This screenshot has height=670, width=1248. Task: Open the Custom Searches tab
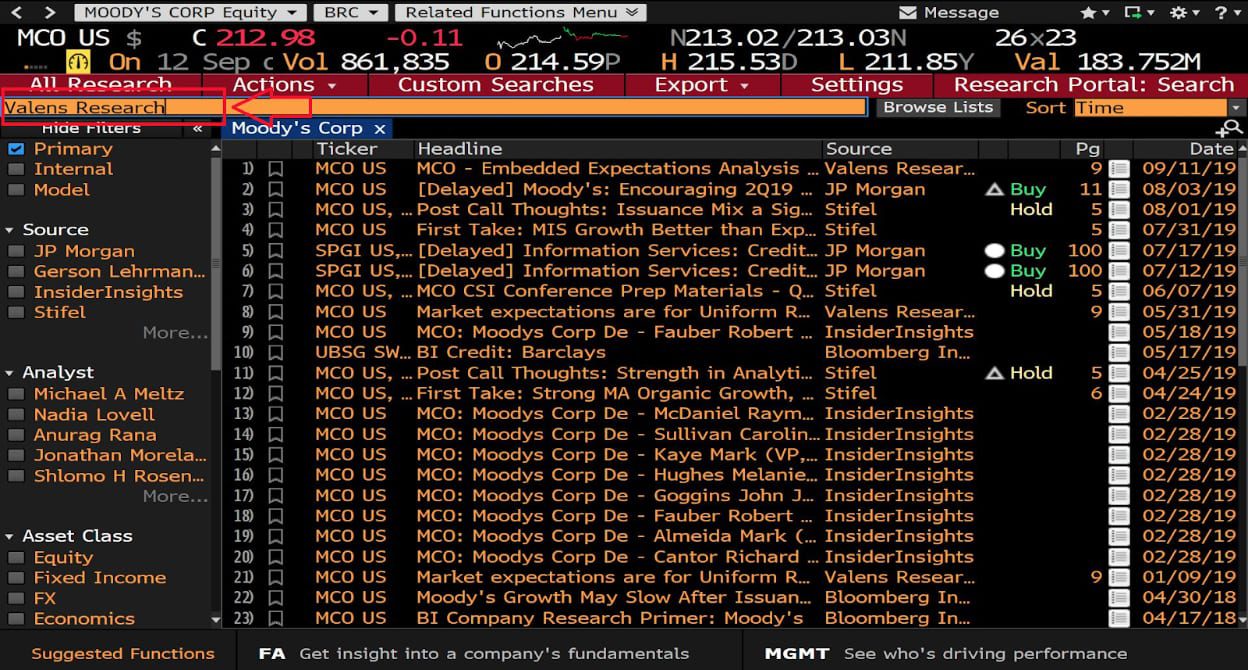[496, 85]
